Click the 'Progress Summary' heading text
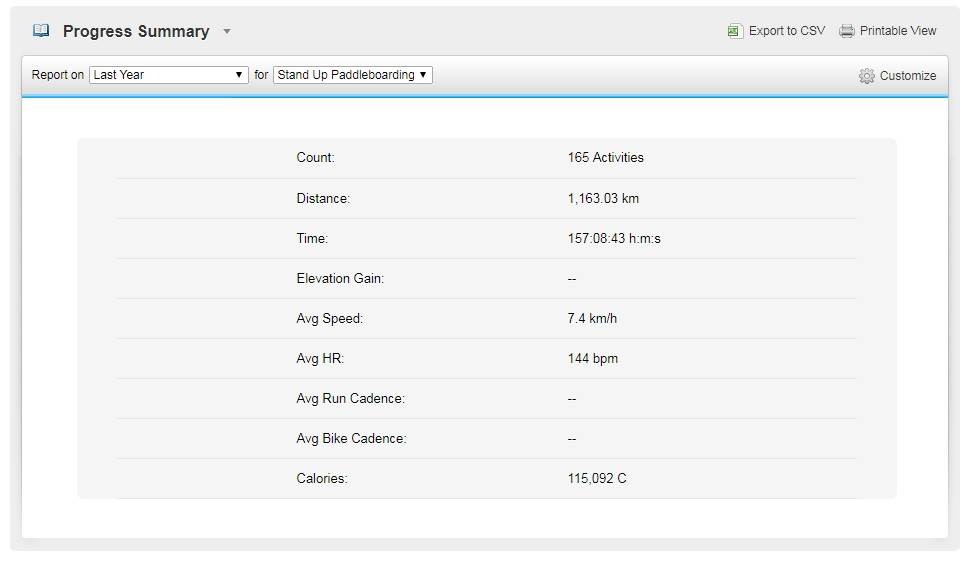 tap(136, 31)
